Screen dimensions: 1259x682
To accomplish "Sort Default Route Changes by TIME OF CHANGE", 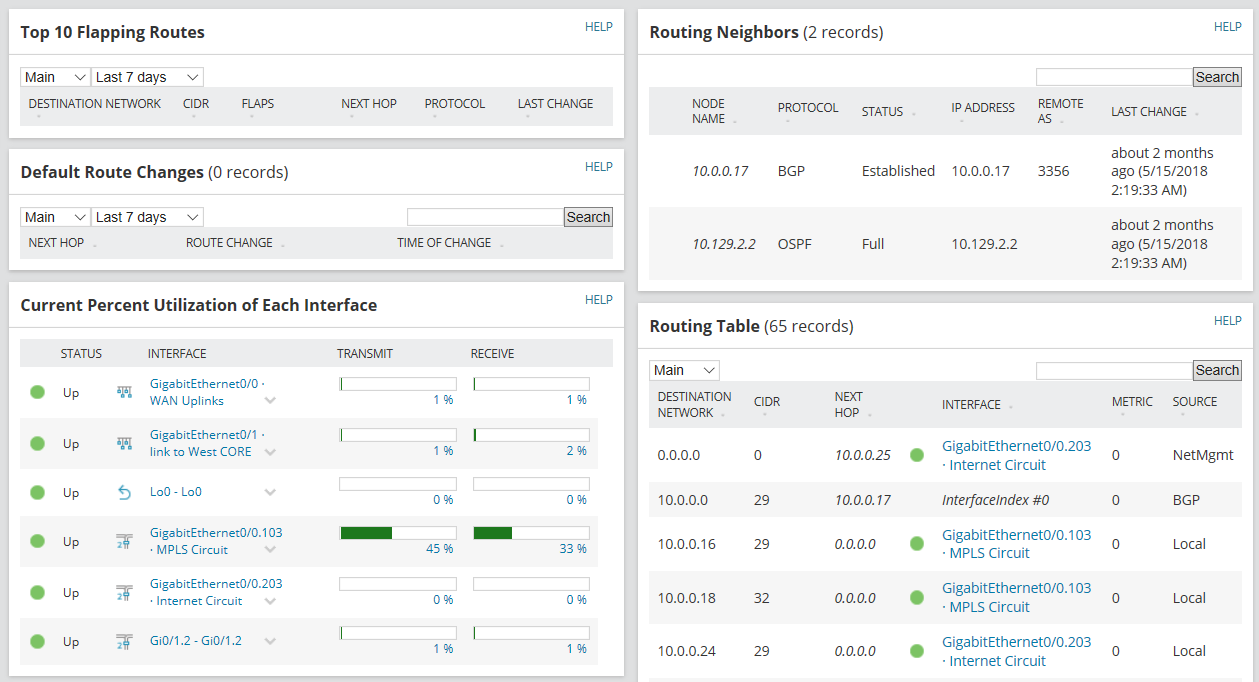I will 444,243.
